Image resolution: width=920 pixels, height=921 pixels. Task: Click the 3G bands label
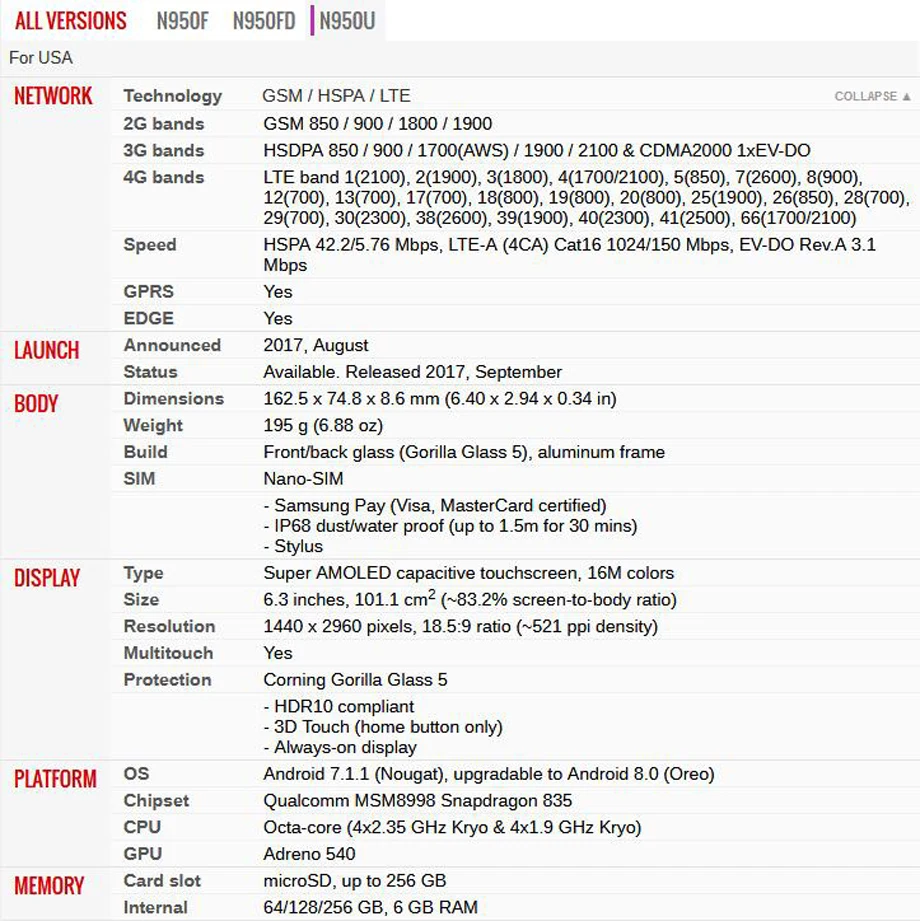point(164,150)
